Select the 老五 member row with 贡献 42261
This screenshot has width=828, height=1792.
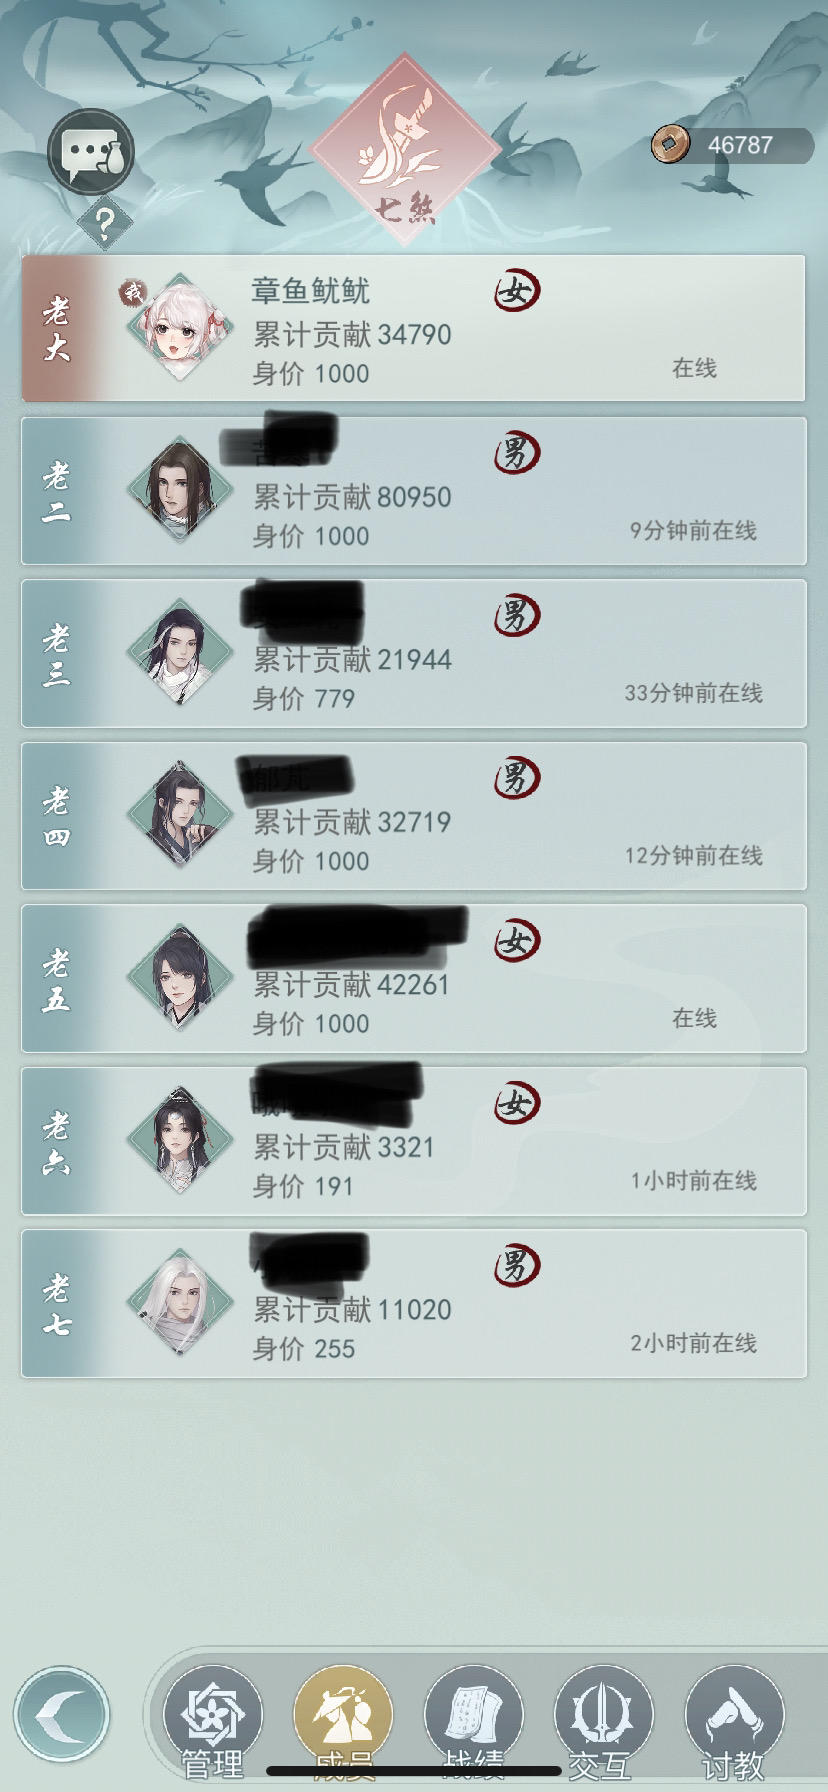(414, 979)
